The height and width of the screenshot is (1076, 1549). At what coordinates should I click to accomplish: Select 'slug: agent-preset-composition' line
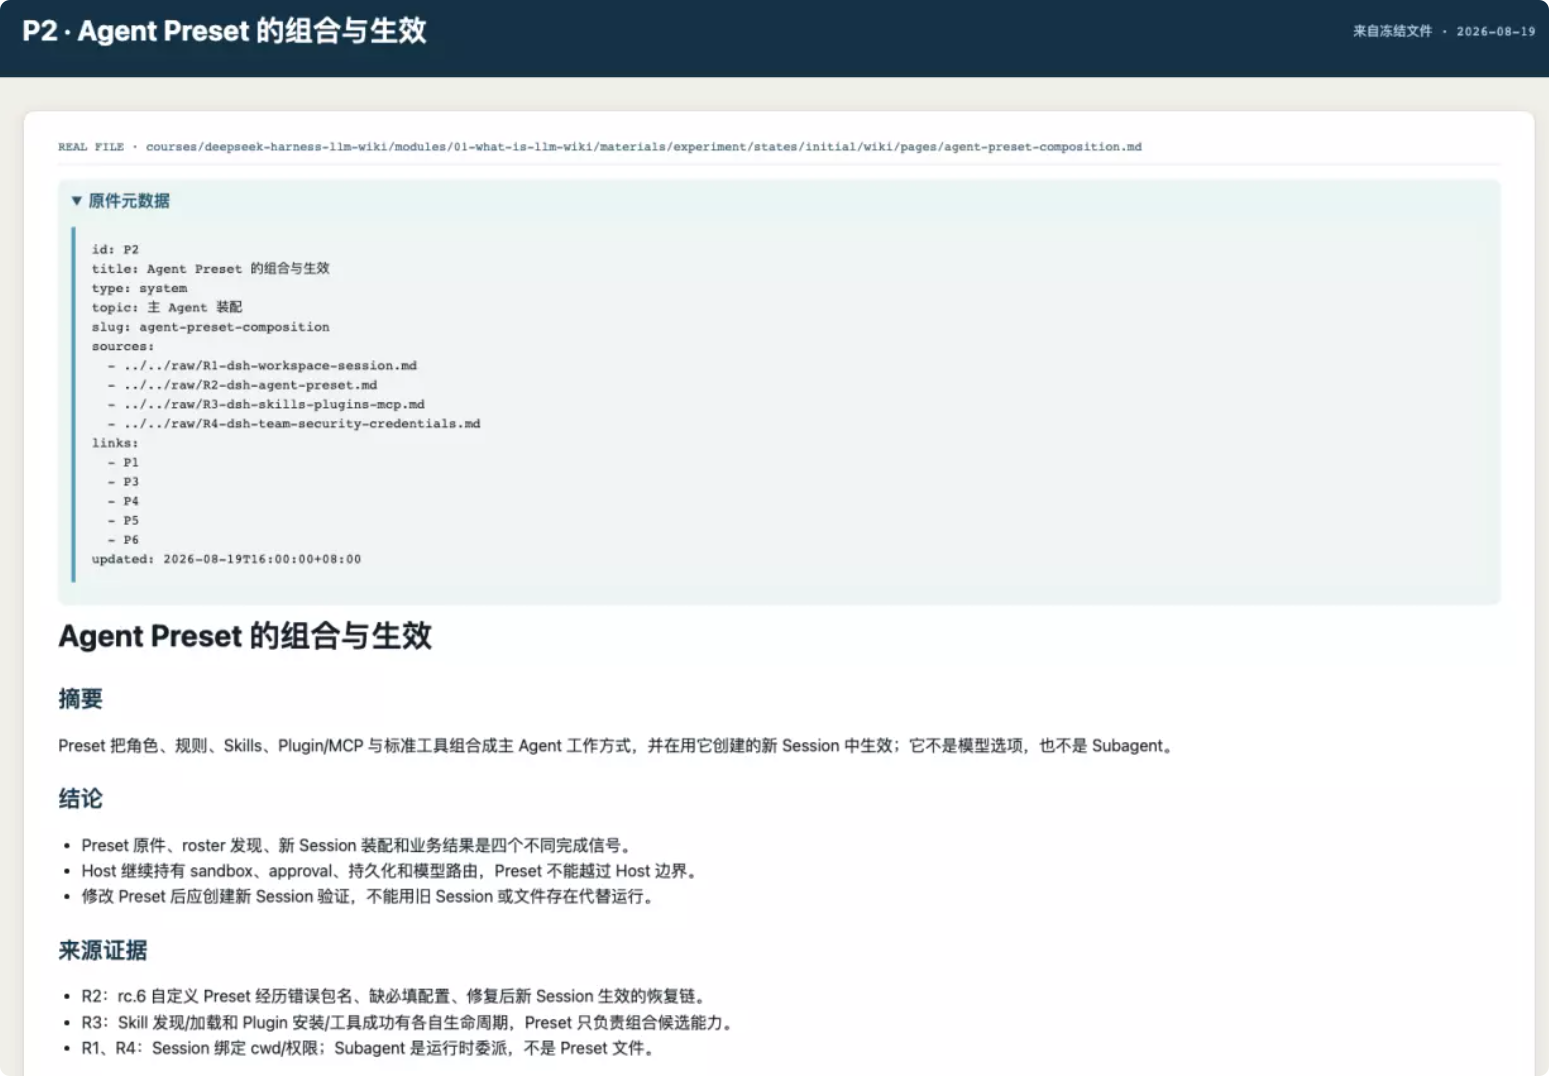point(210,327)
